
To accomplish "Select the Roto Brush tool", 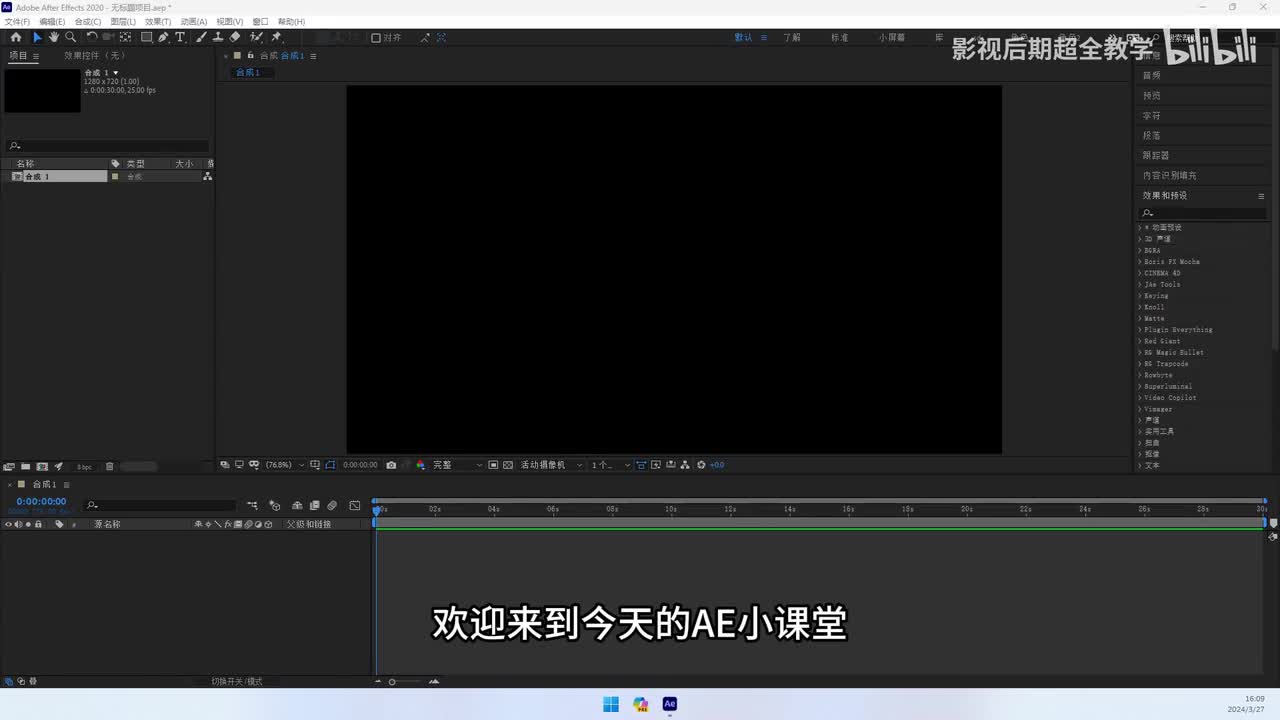I will pyautogui.click(x=256, y=37).
